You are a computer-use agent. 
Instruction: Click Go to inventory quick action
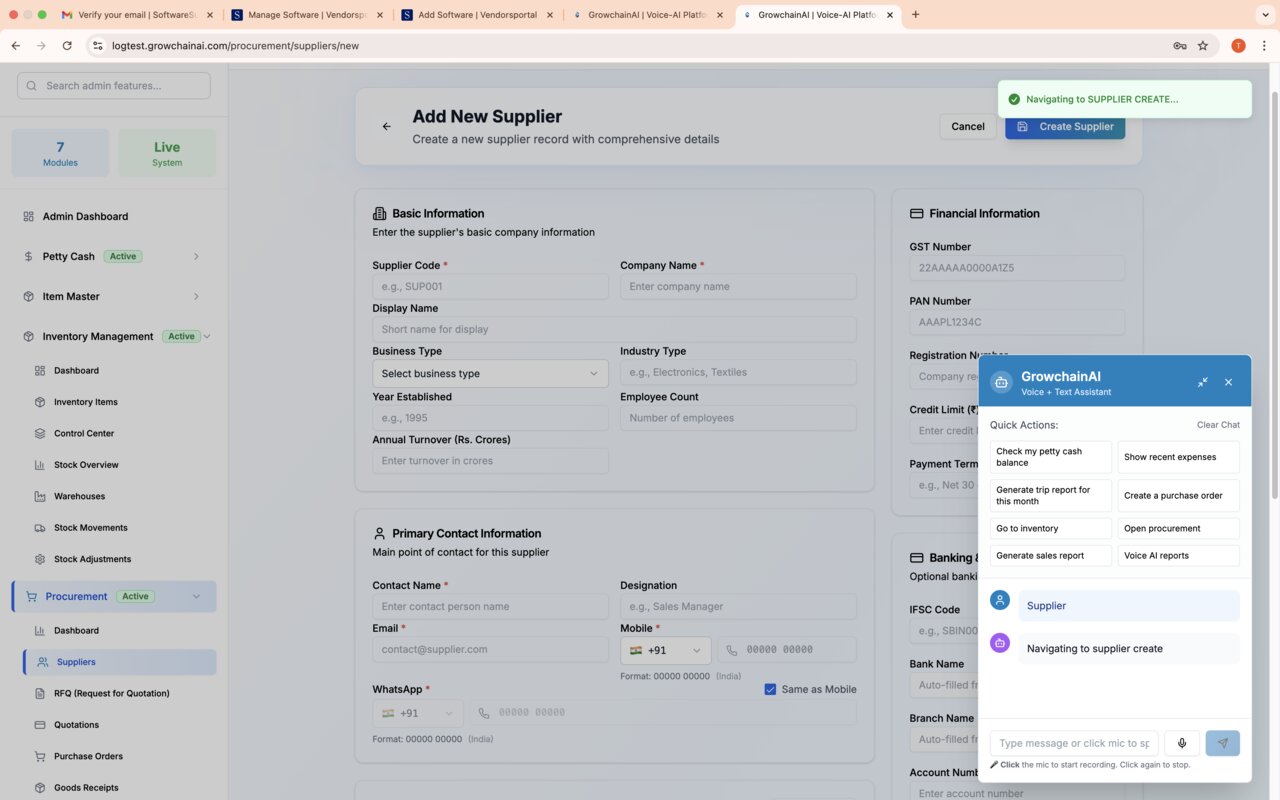1051,528
